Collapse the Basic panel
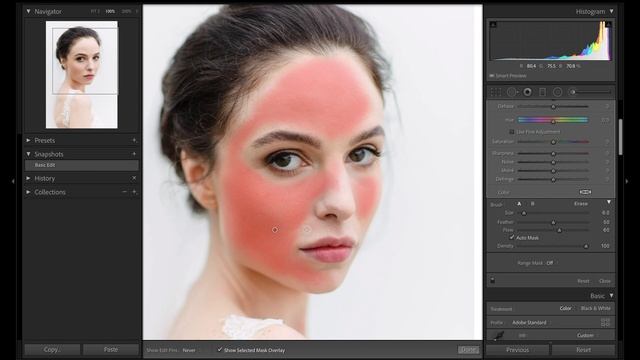Viewport: 640px width, 360px height. (x=611, y=296)
